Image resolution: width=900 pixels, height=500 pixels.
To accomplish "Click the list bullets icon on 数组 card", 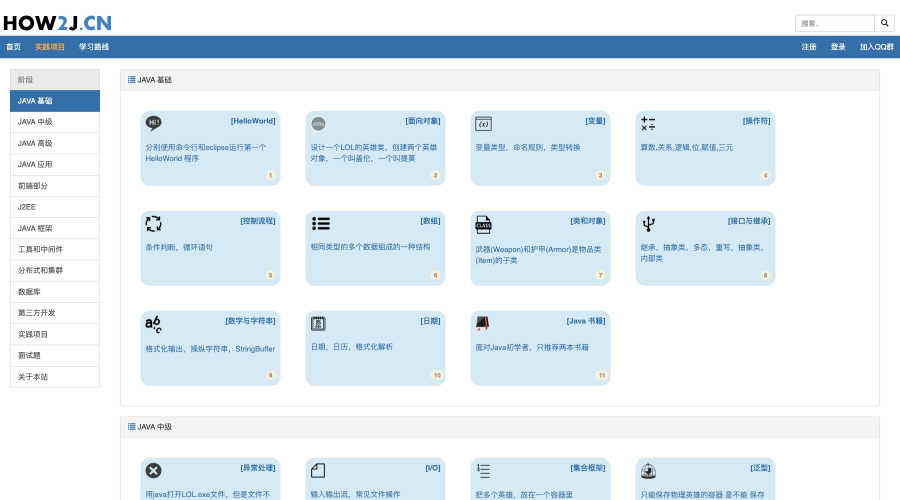I will click(321, 223).
